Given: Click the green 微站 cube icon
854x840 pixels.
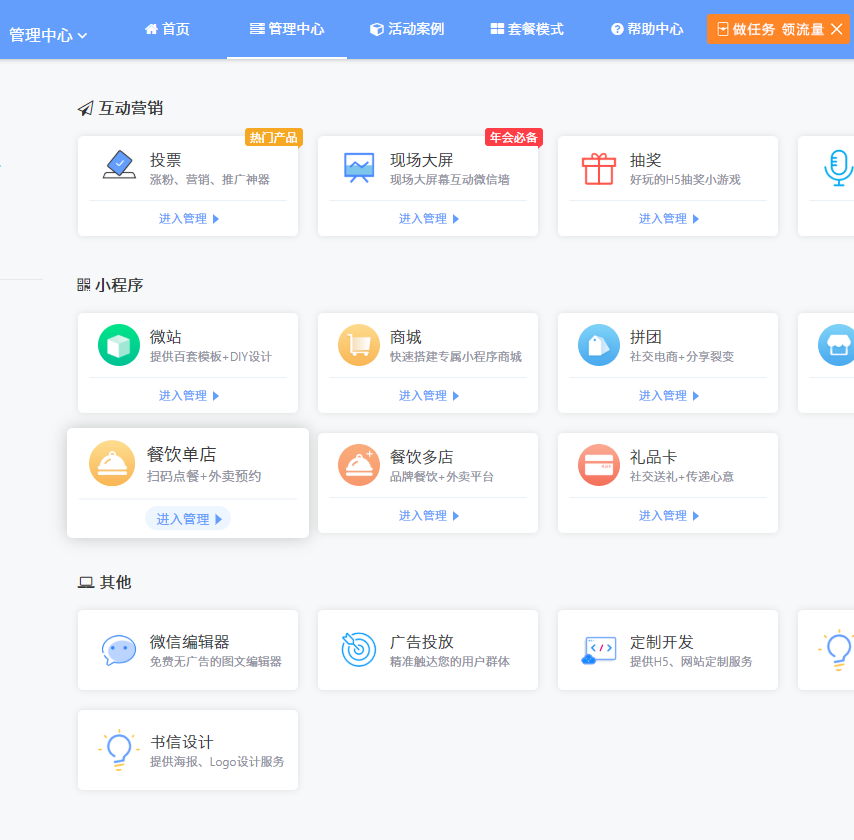Looking at the screenshot, I should click(119, 345).
